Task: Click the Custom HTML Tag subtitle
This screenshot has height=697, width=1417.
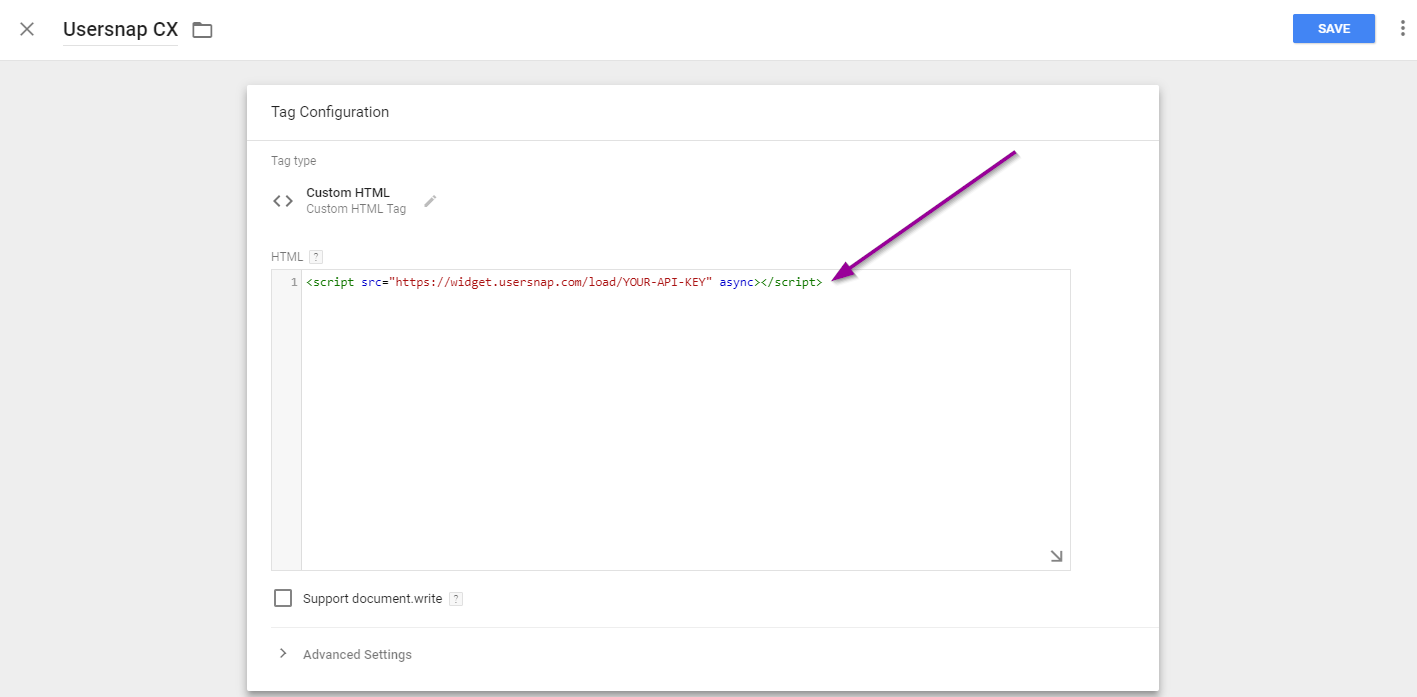Action: coord(356,209)
